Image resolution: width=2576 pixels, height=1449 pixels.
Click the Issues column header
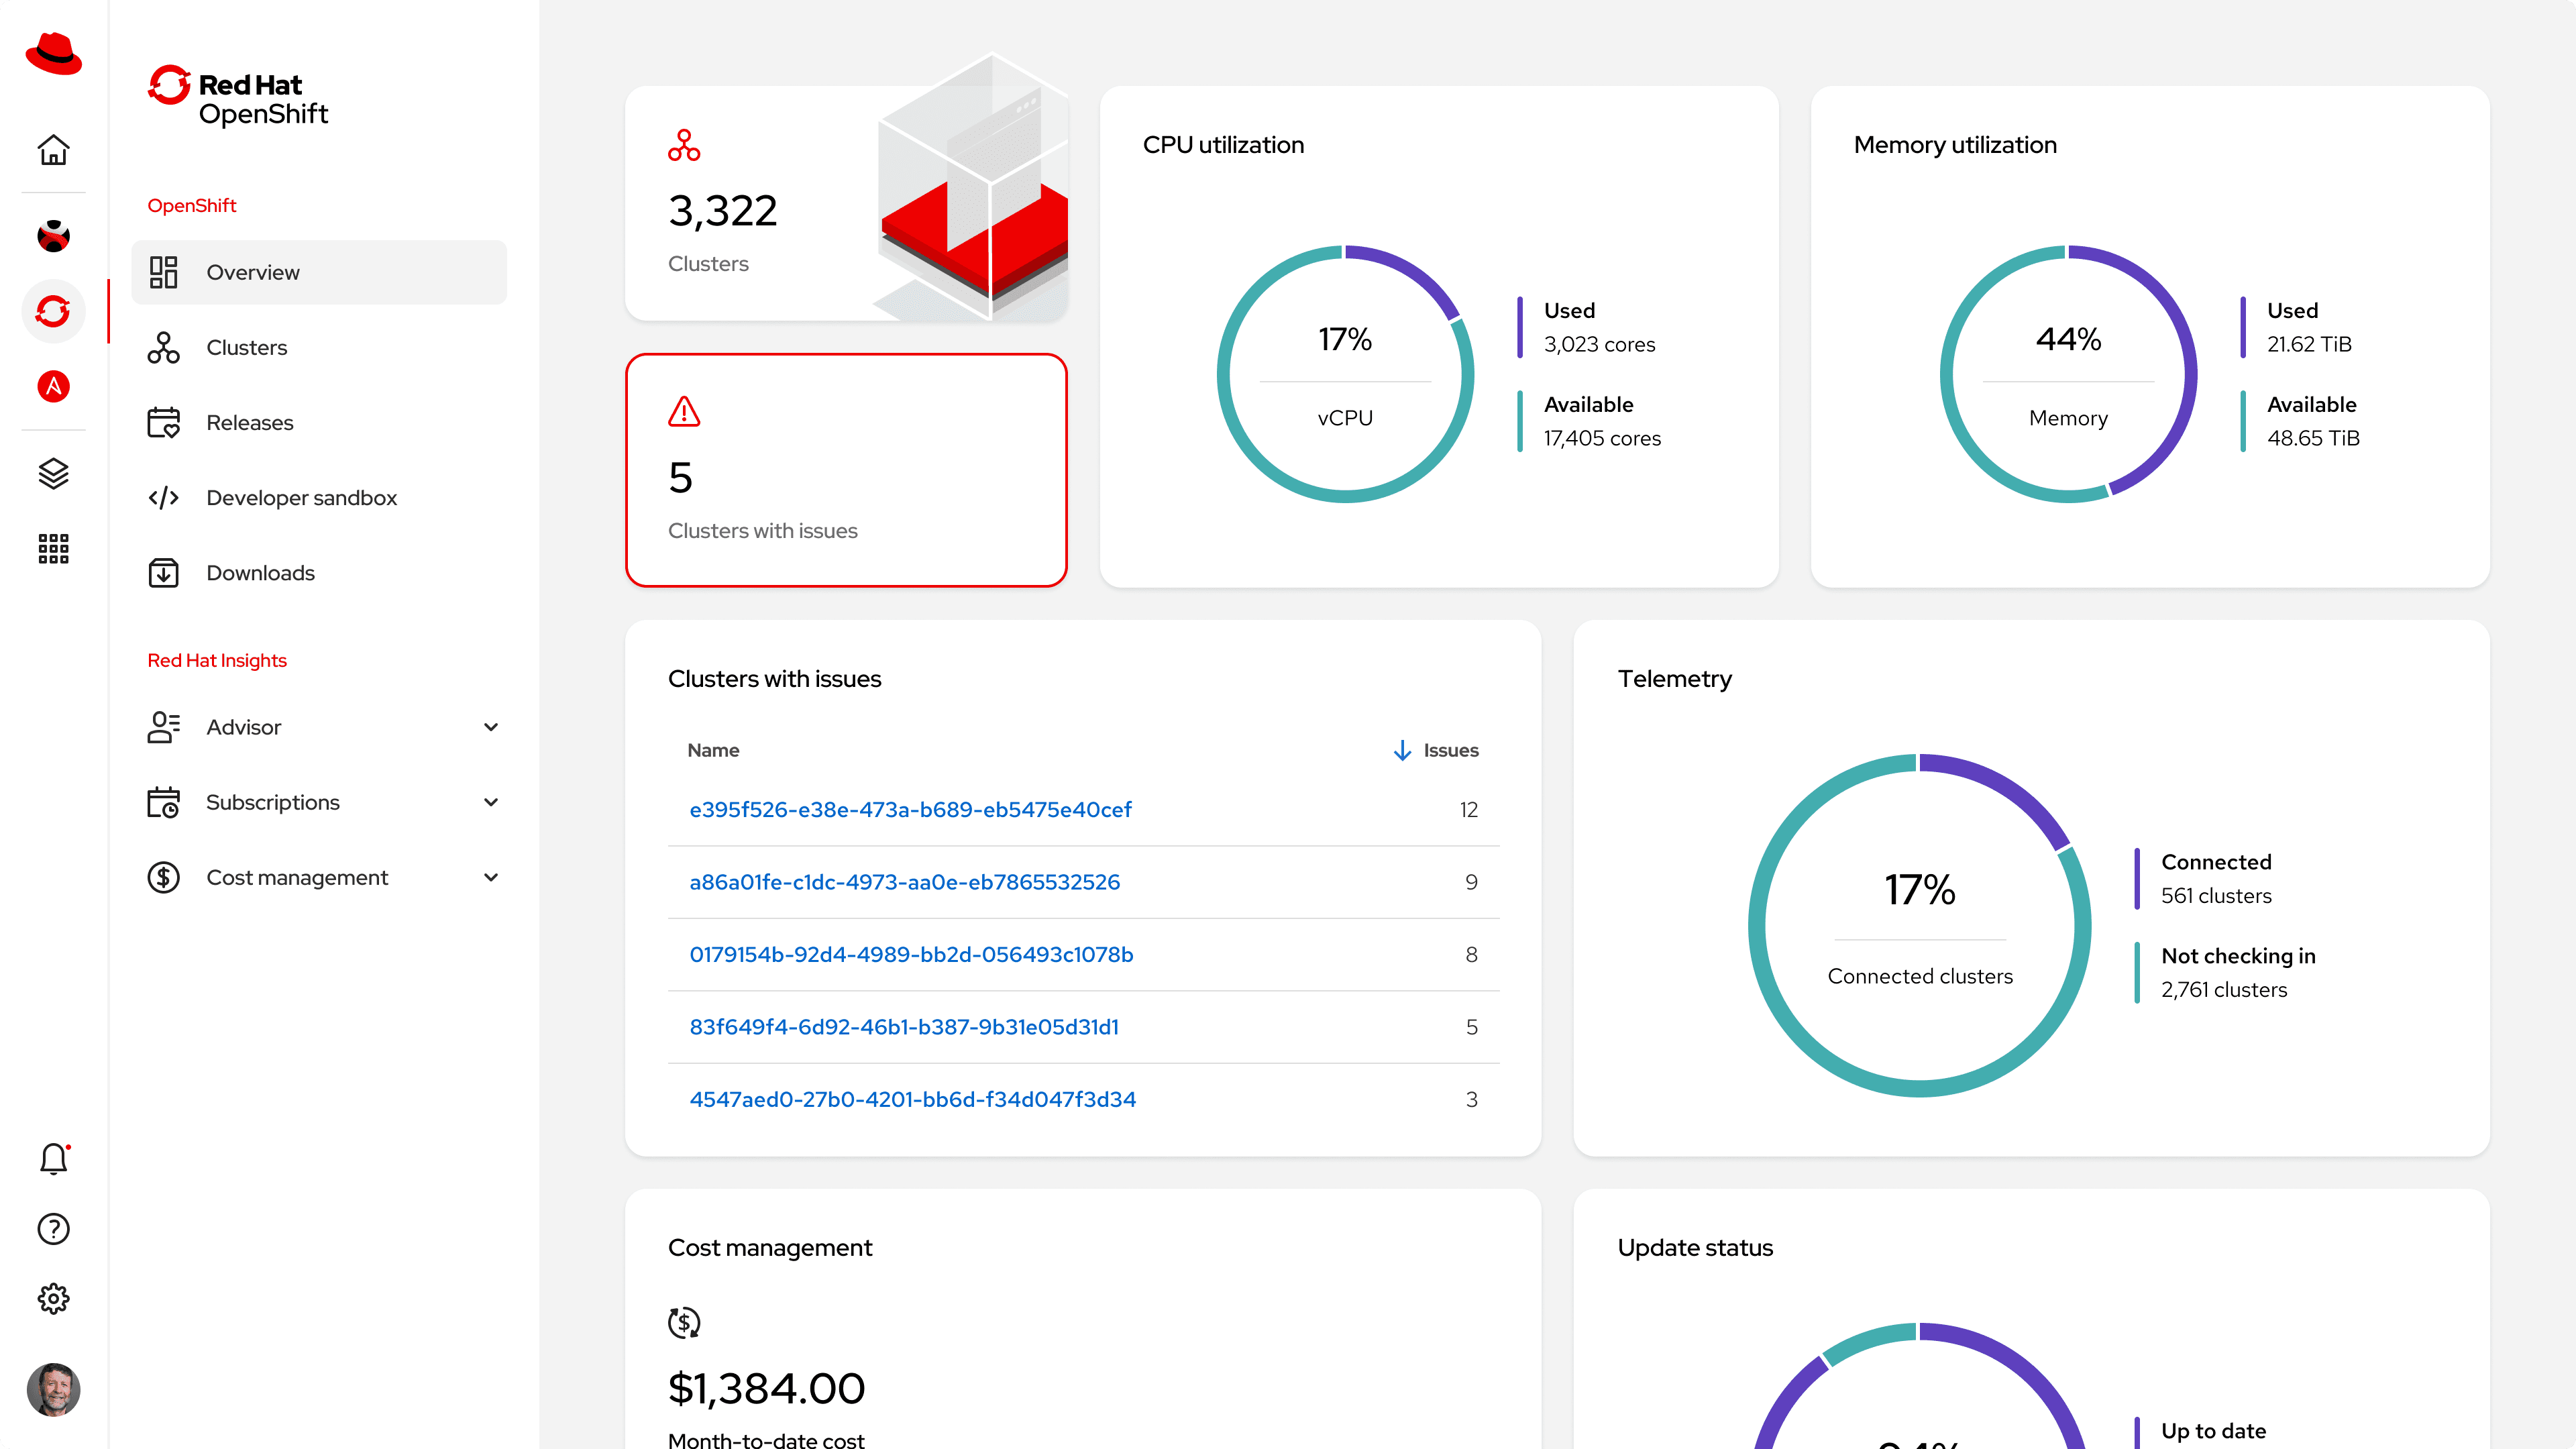1450,750
